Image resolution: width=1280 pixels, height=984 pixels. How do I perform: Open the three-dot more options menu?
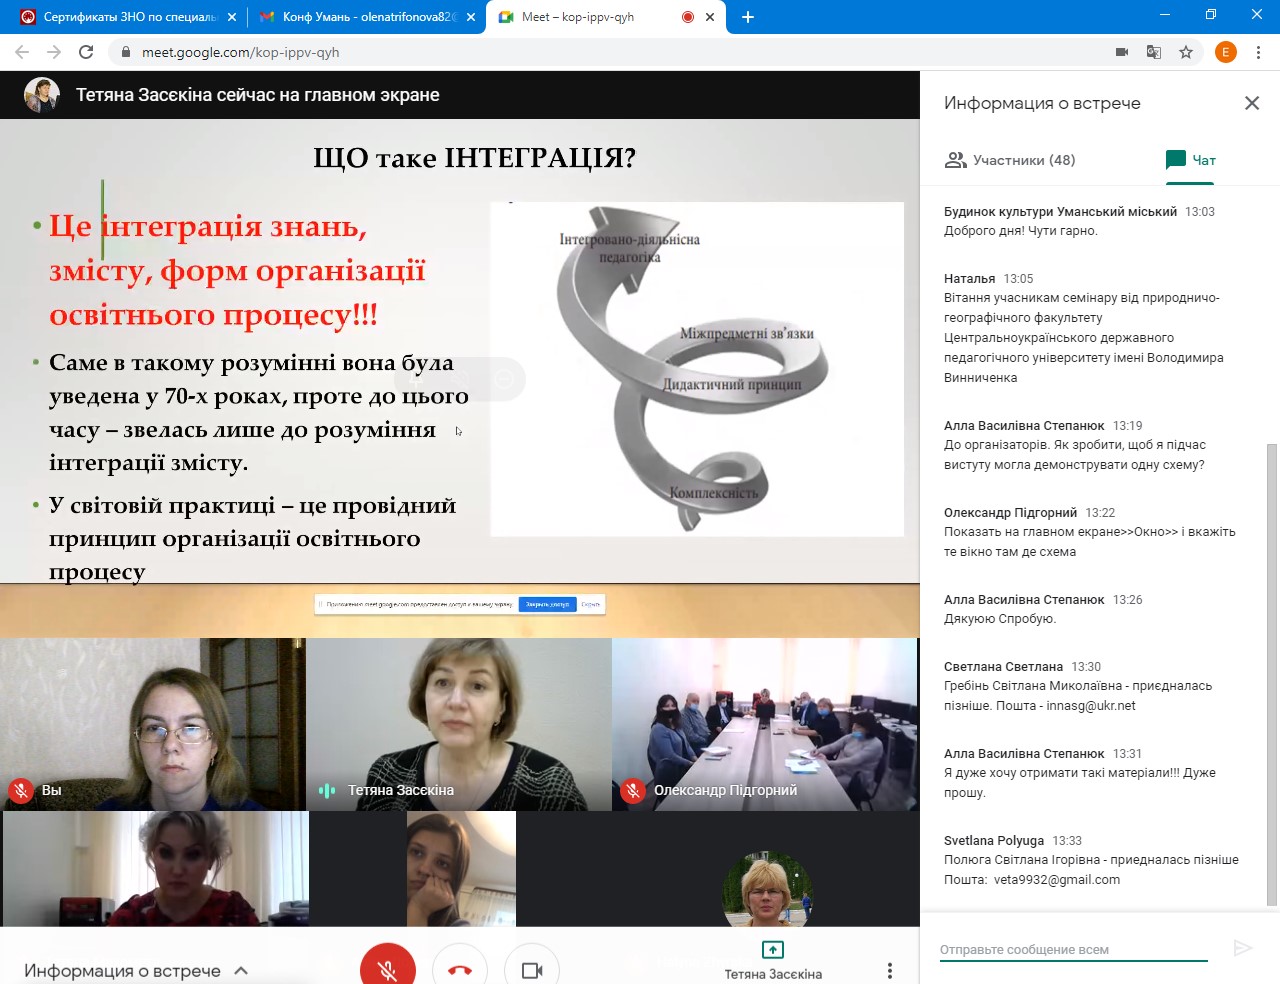coord(889,970)
